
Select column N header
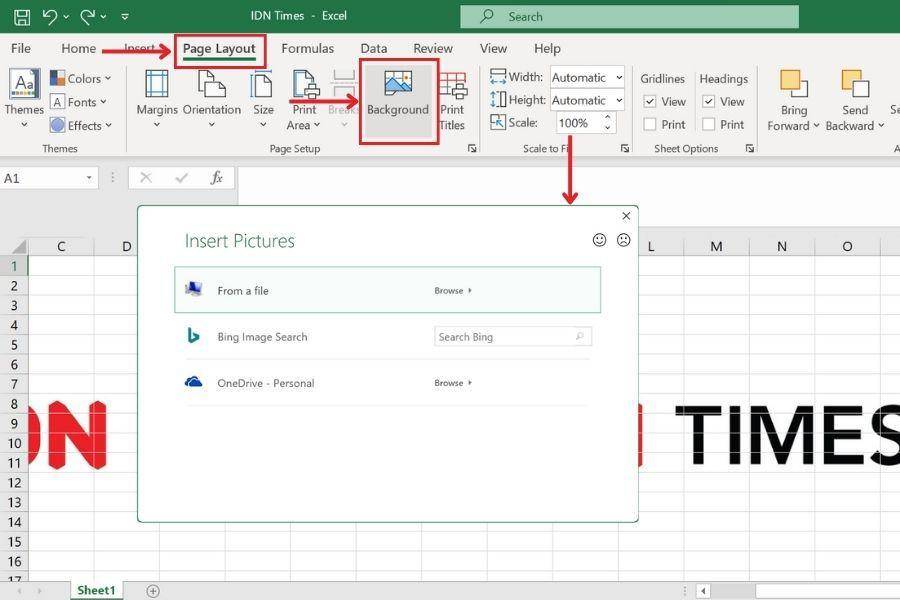[782, 247]
